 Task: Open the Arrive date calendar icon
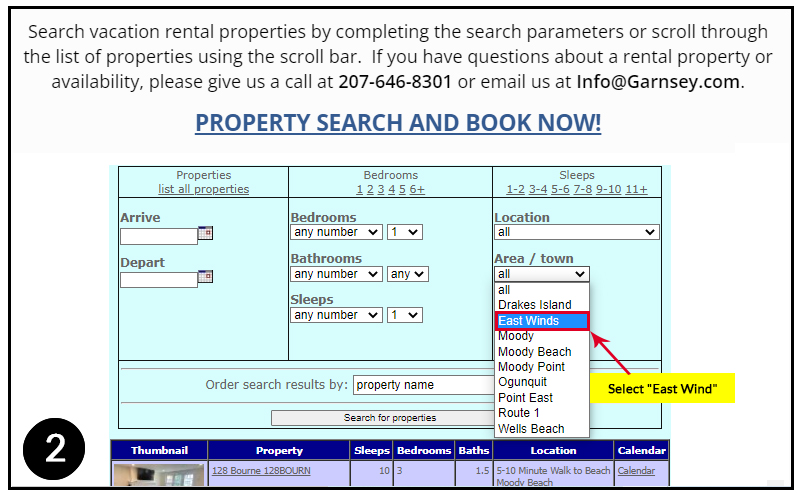point(205,233)
